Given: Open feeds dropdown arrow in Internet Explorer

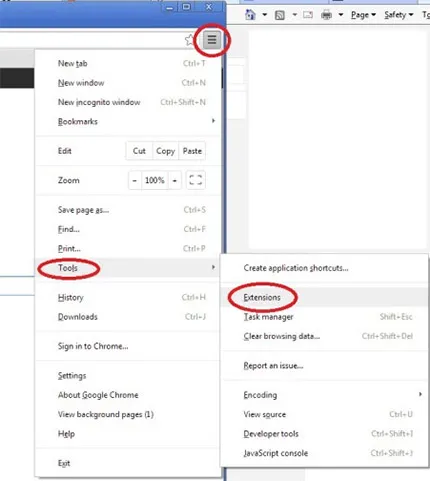Looking at the screenshot, I should click(x=294, y=15).
